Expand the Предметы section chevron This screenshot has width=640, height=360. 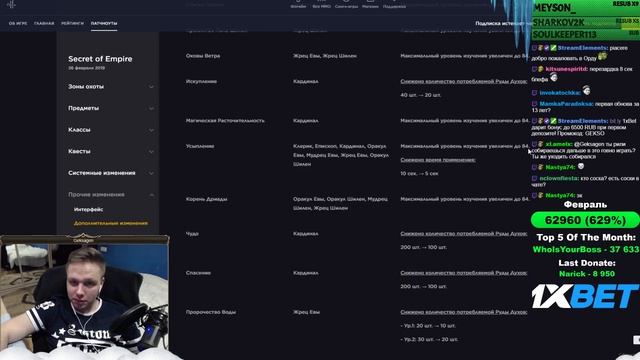151,109
